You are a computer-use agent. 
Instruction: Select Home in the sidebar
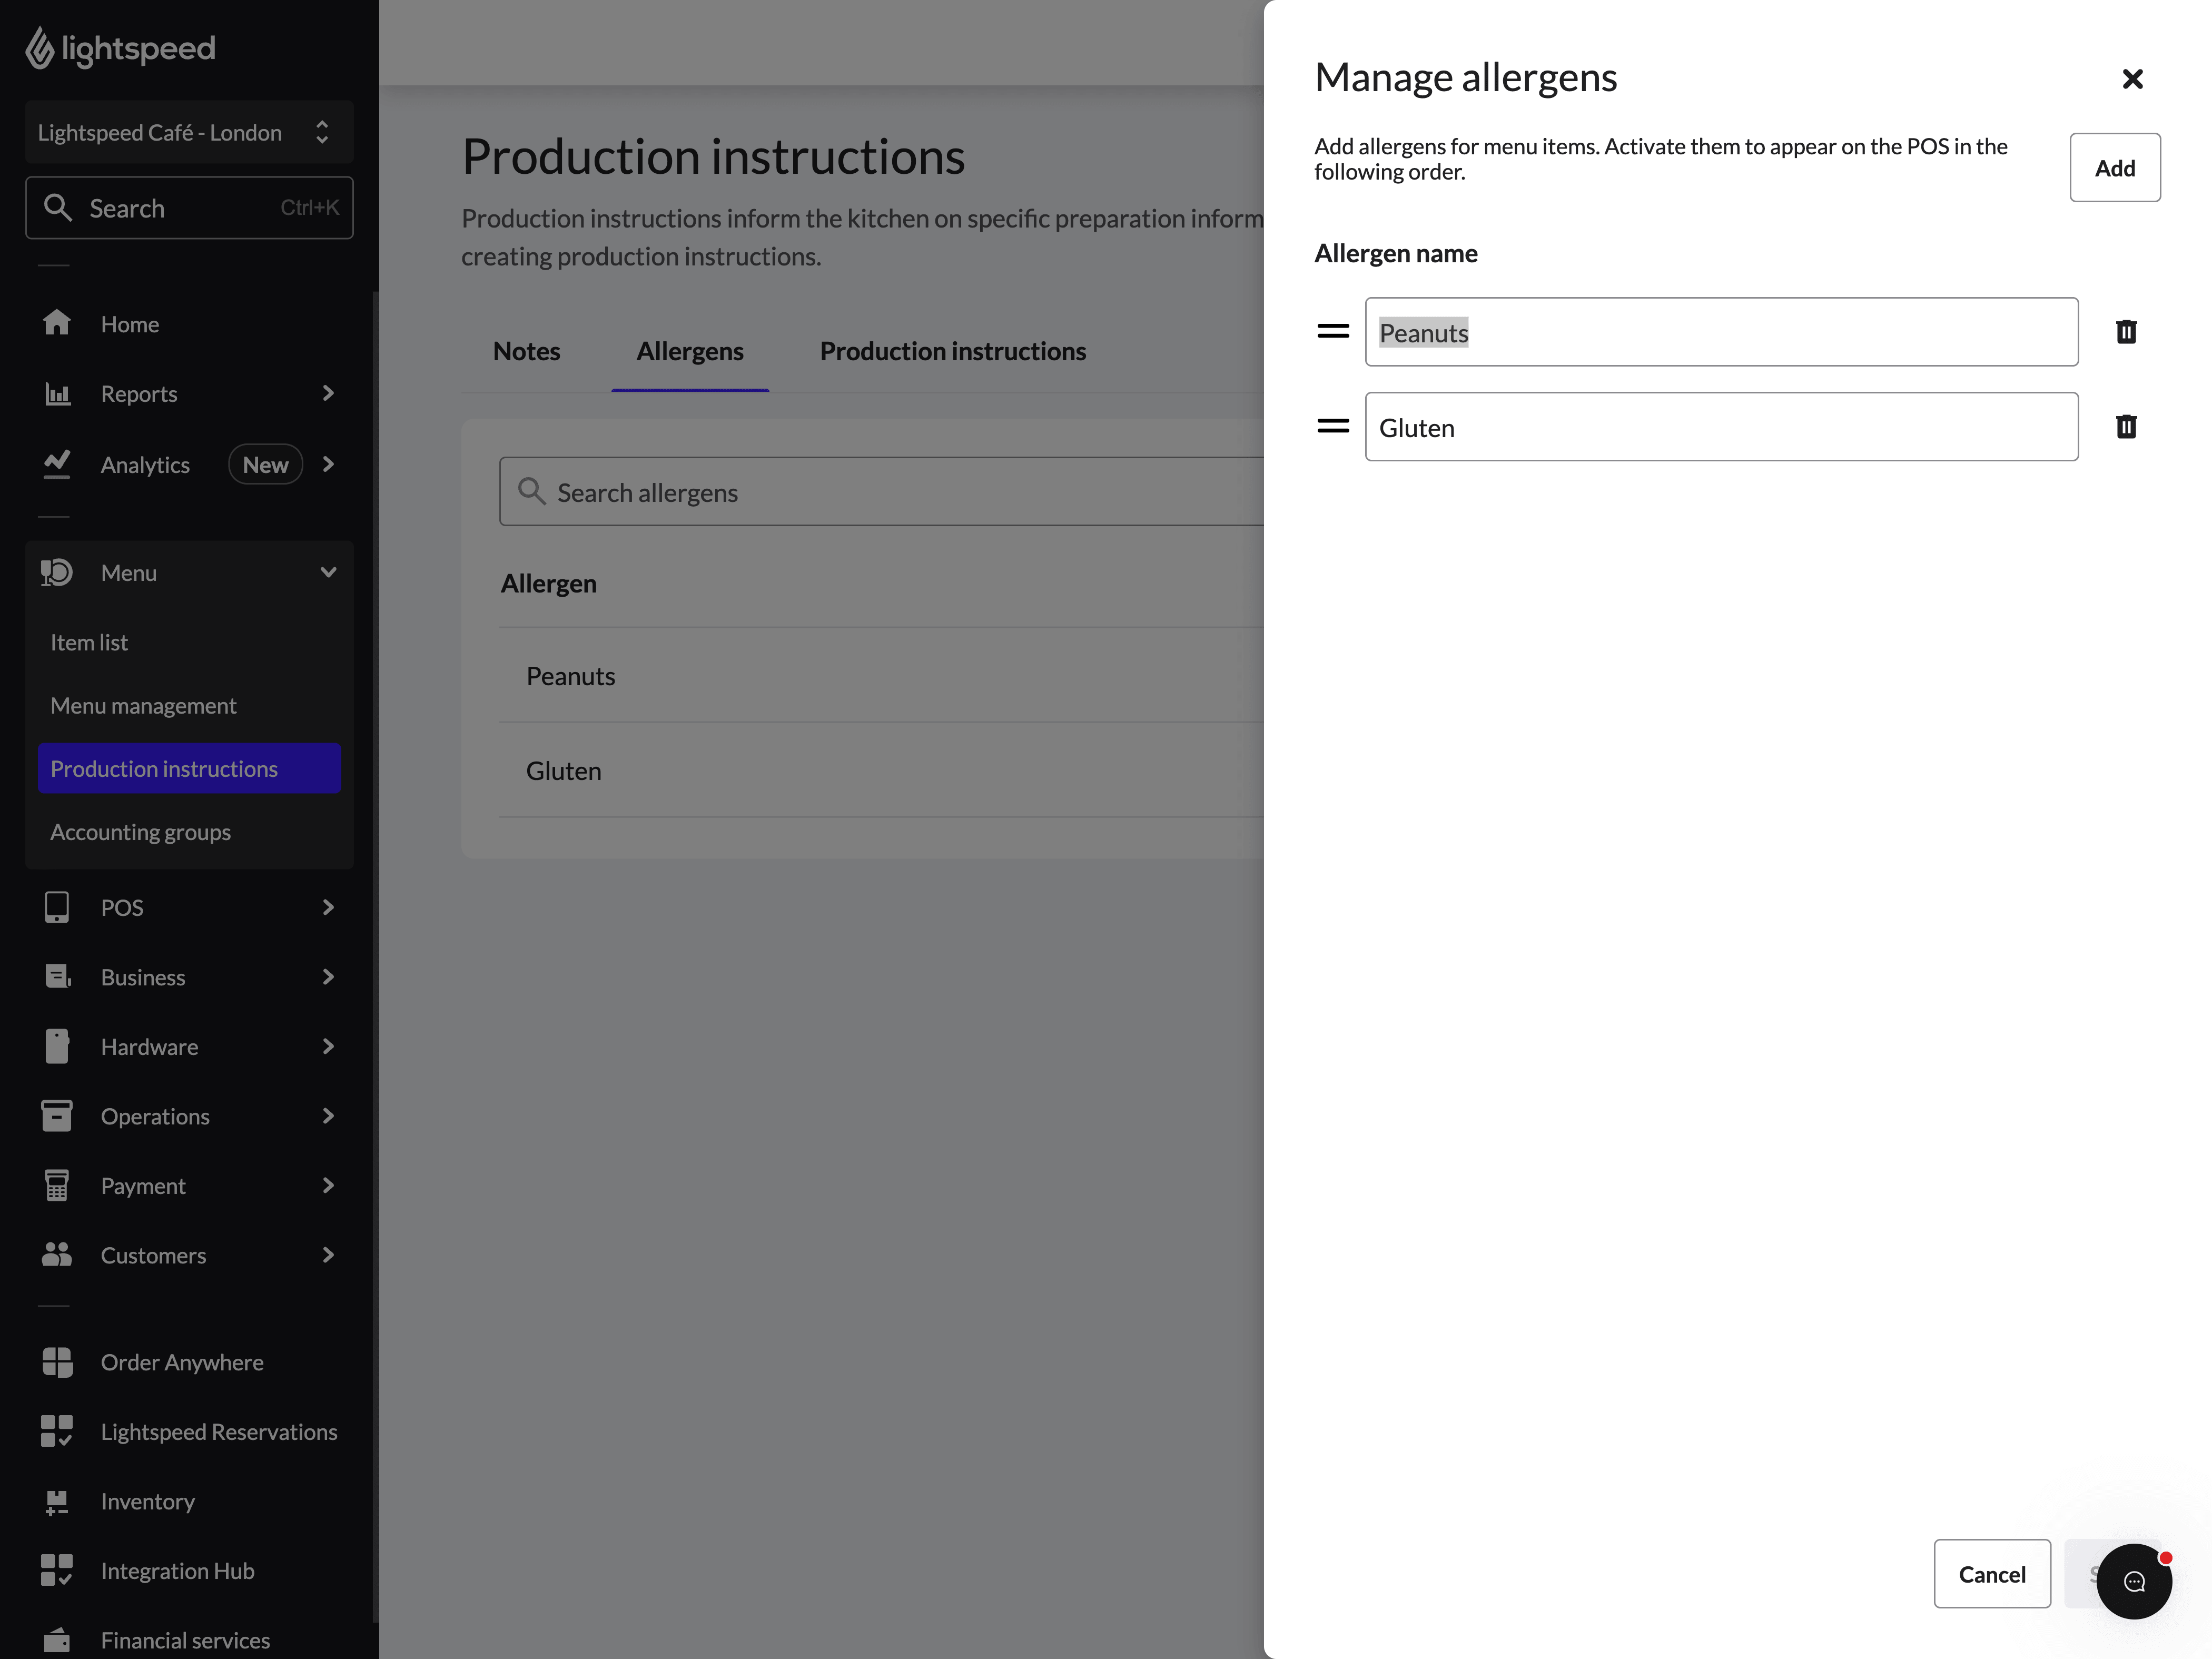tap(130, 323)
